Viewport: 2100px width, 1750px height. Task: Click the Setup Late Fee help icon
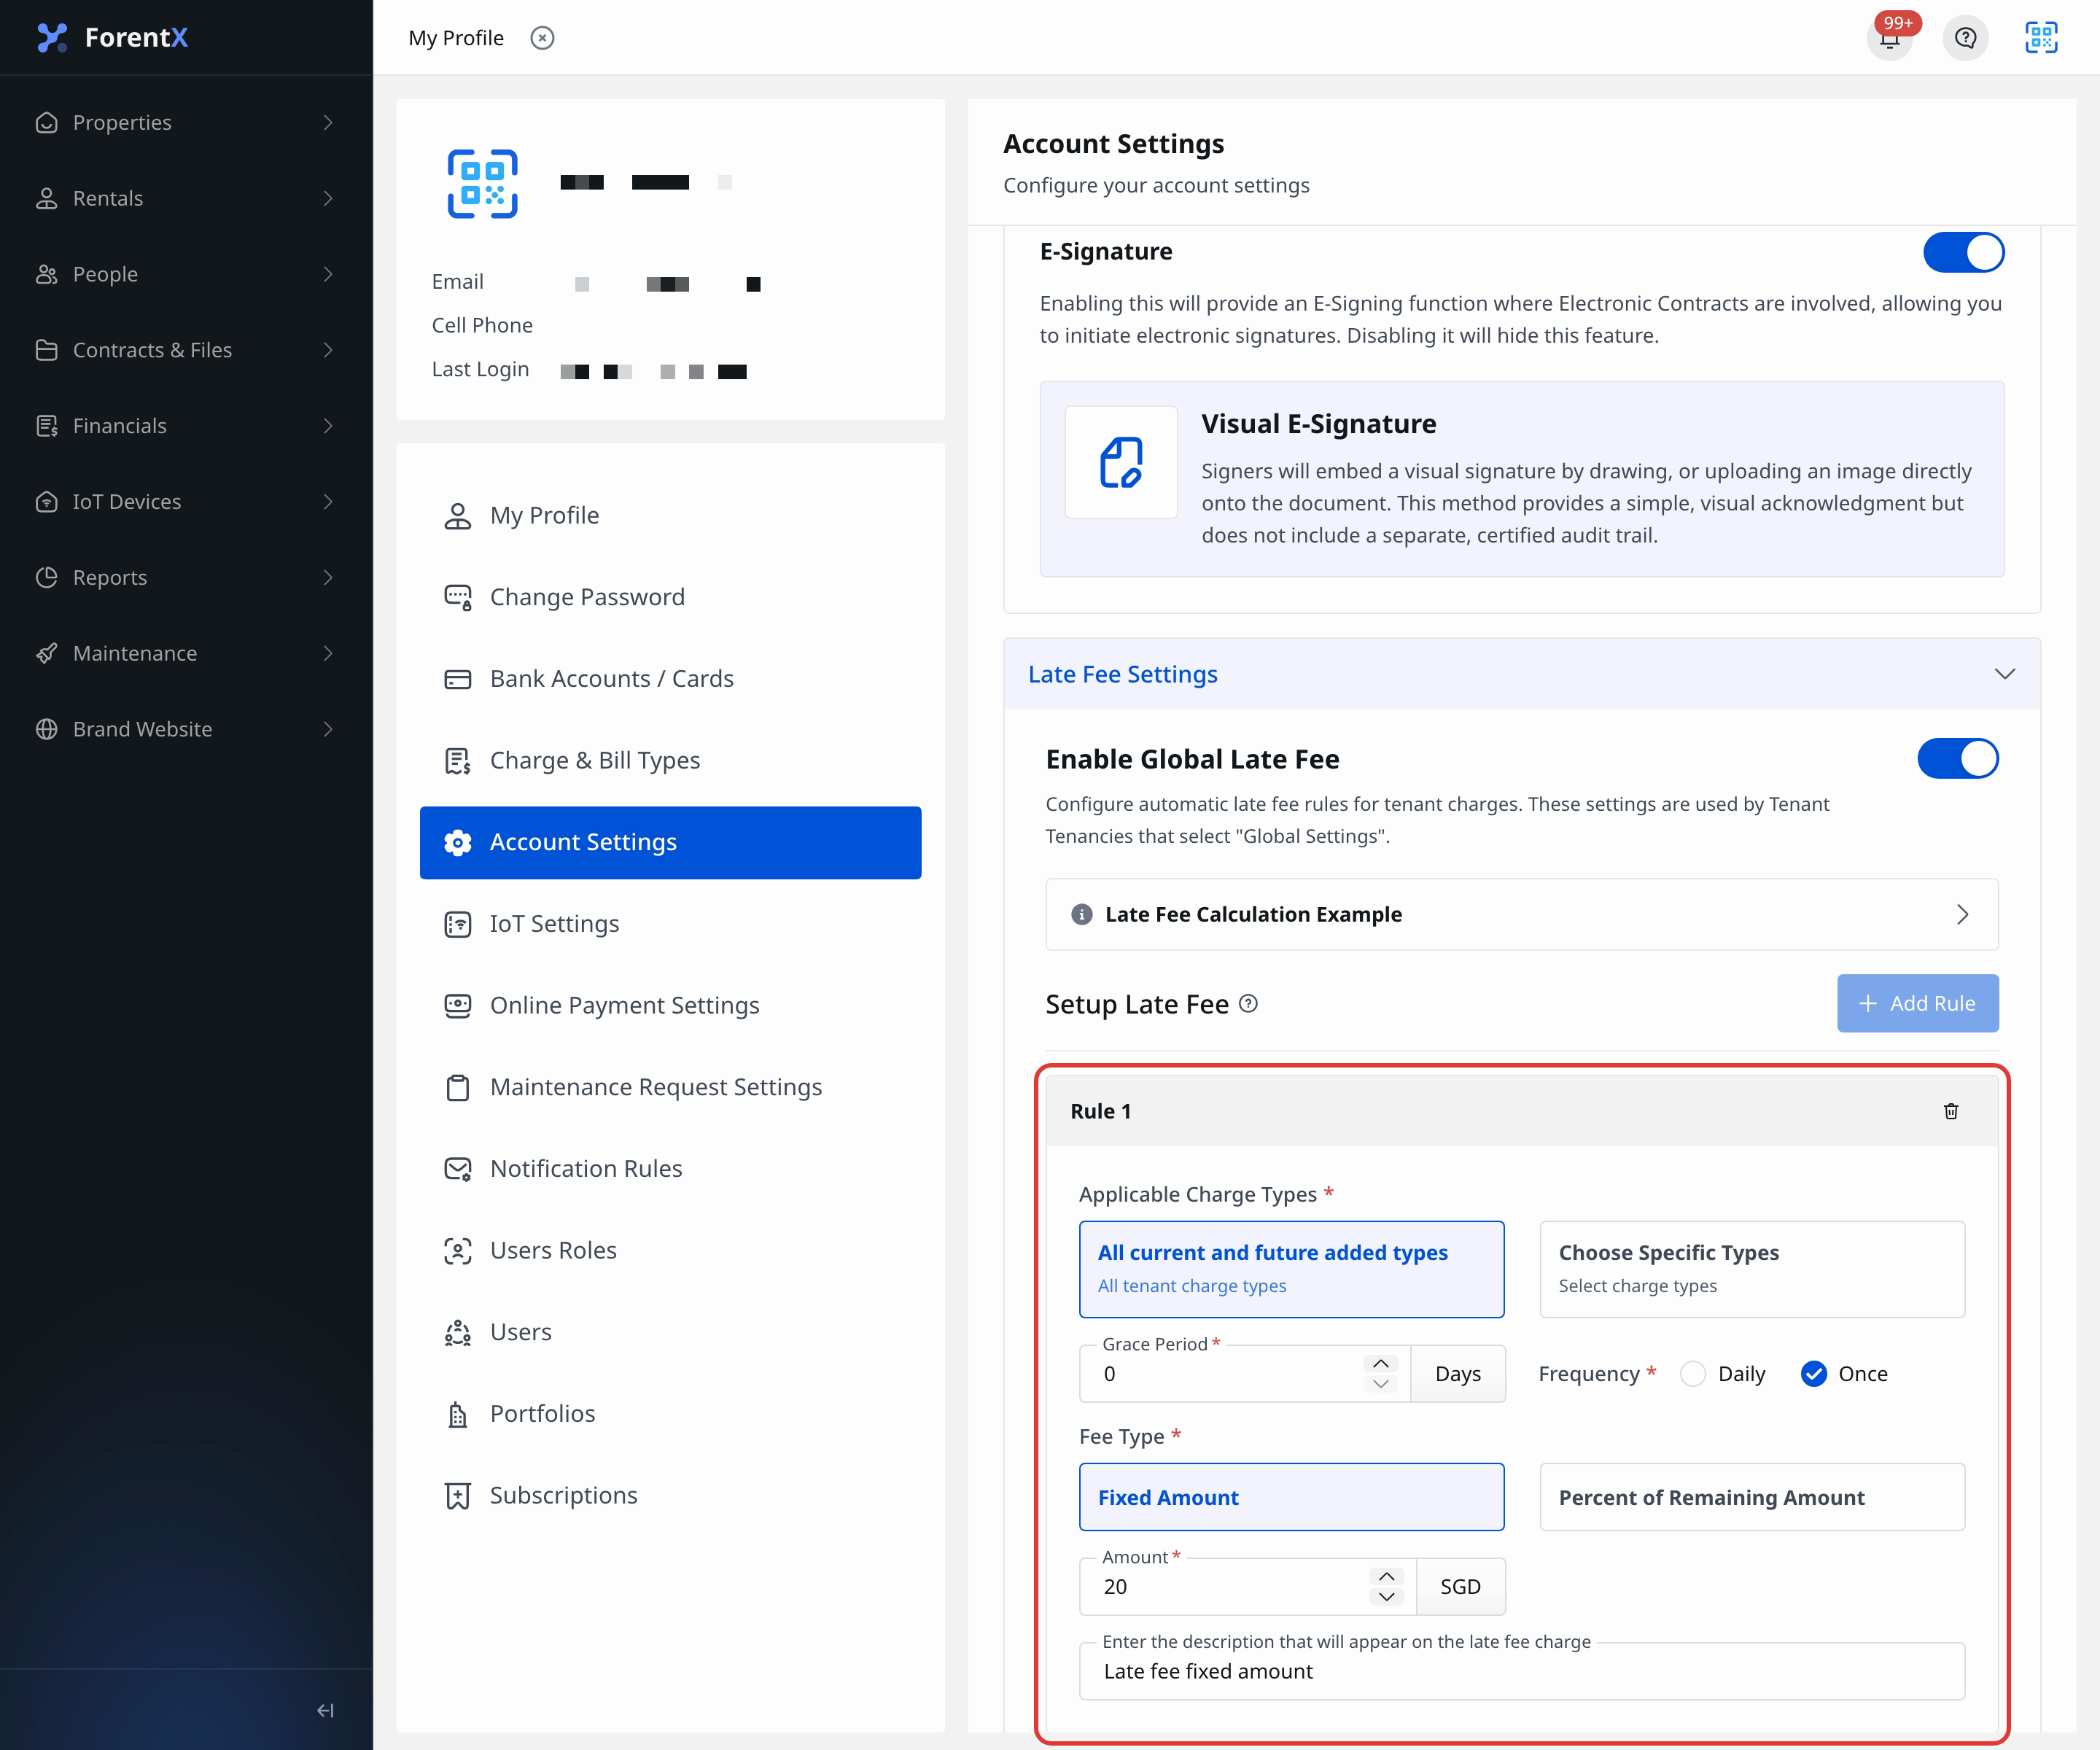pos(1248,1003)
